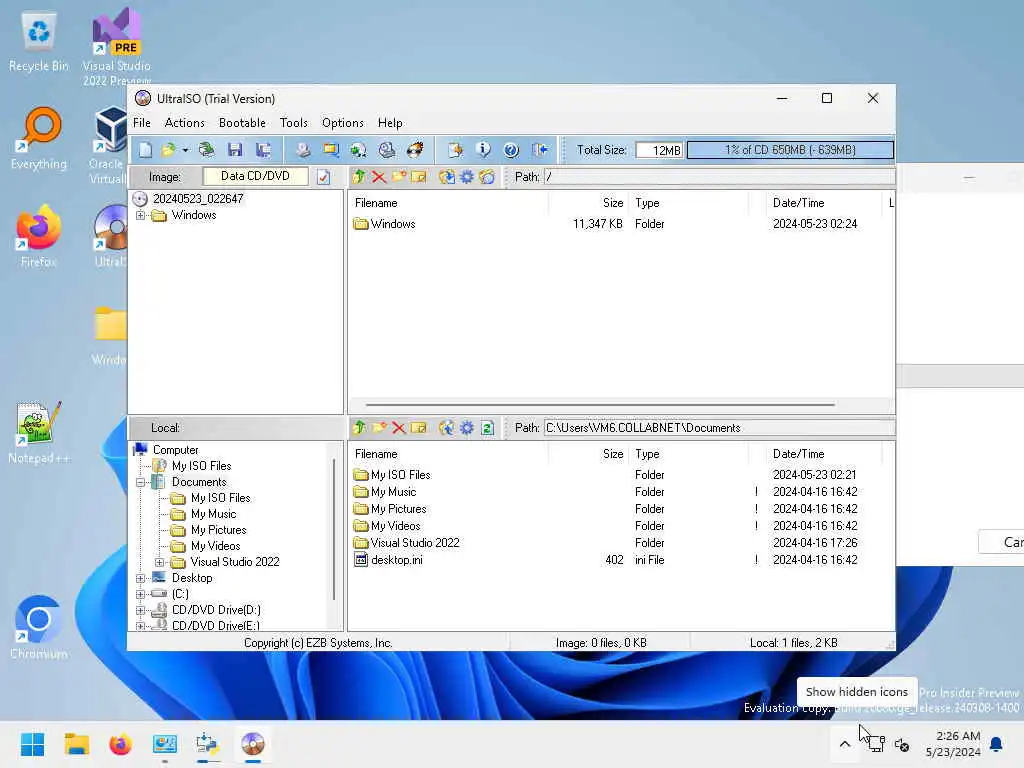Screen dimensions: 1024x768
Task: Click blue gear icon in image toolbar
Action: (467, 177)
